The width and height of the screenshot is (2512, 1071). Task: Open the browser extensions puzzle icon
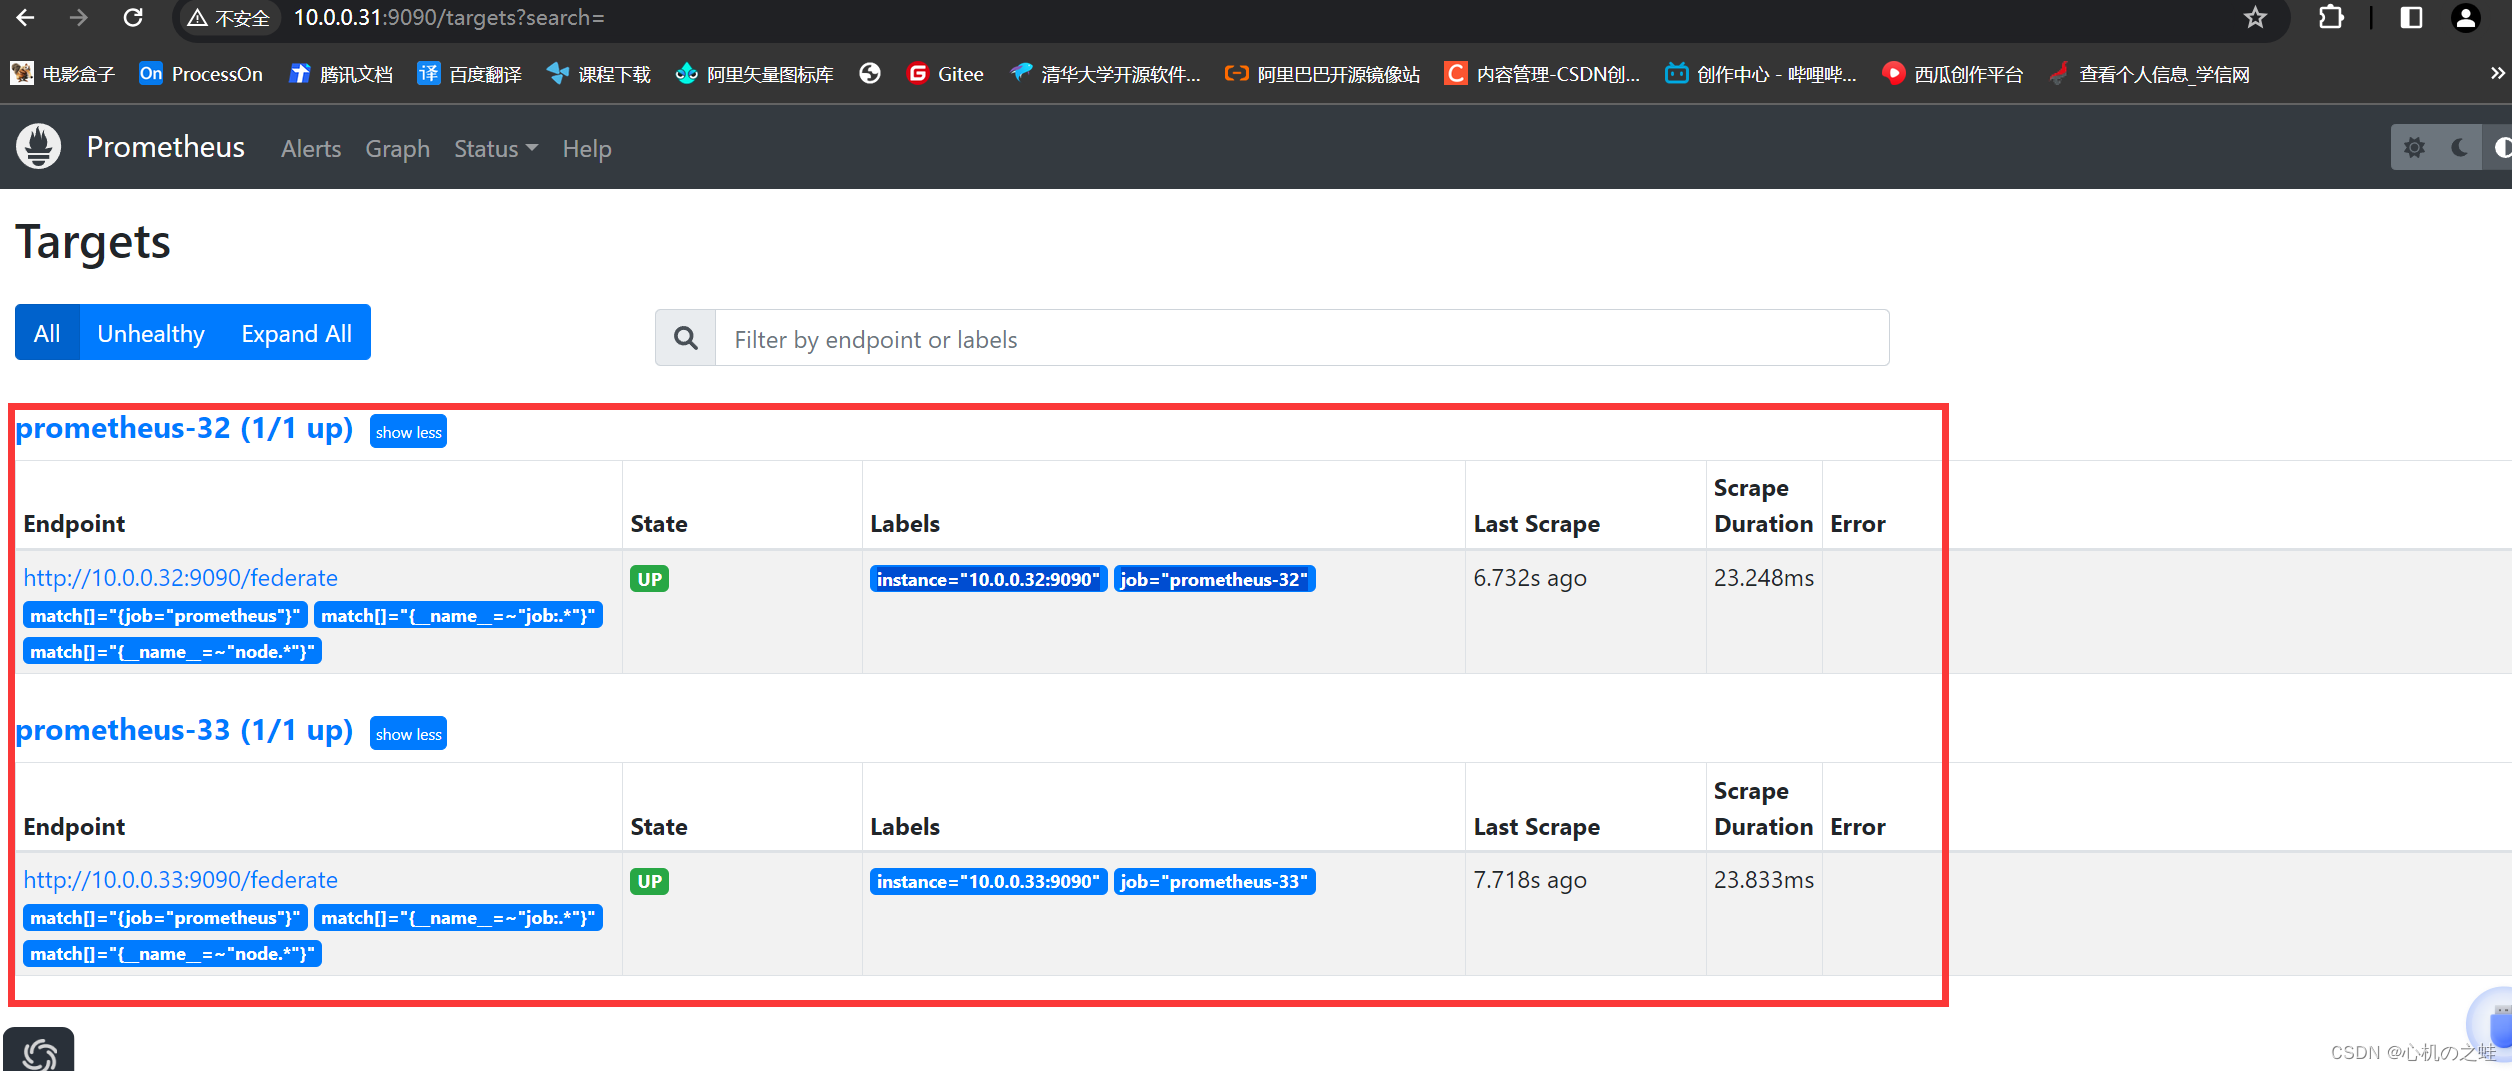coord(2330,18)
